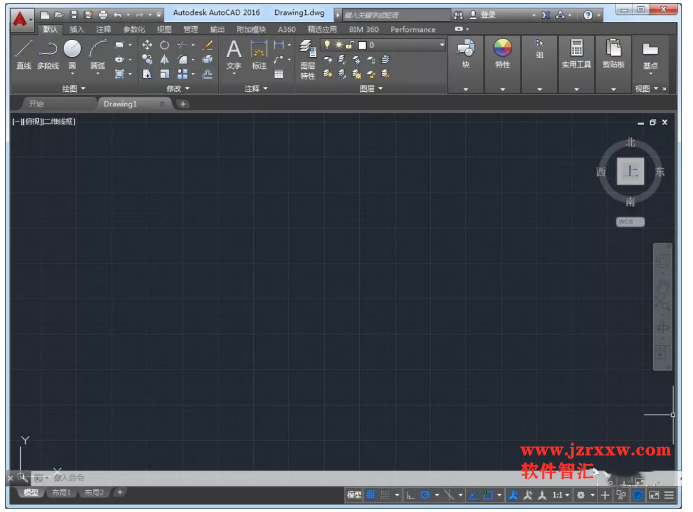
Task: Open the Annotate (注释) ribbon tab
Action: tap(103, 29)
